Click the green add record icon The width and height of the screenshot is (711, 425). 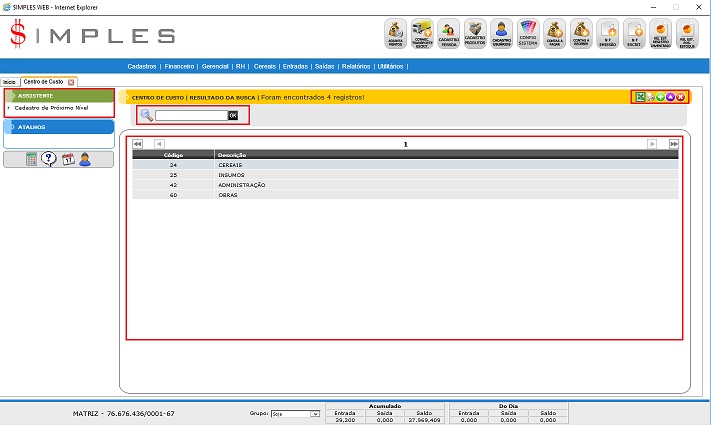pyautogui.click(x=660, y=97)
